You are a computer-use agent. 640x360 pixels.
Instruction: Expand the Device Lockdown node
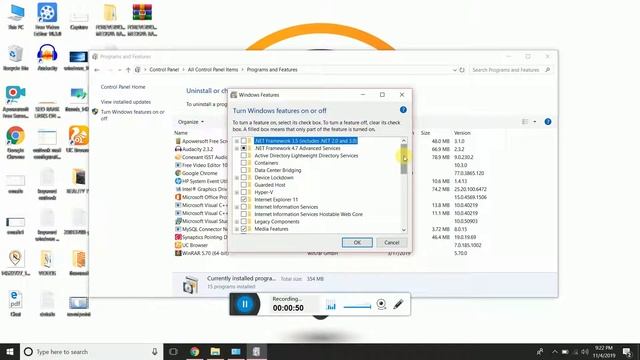point(237,178)
